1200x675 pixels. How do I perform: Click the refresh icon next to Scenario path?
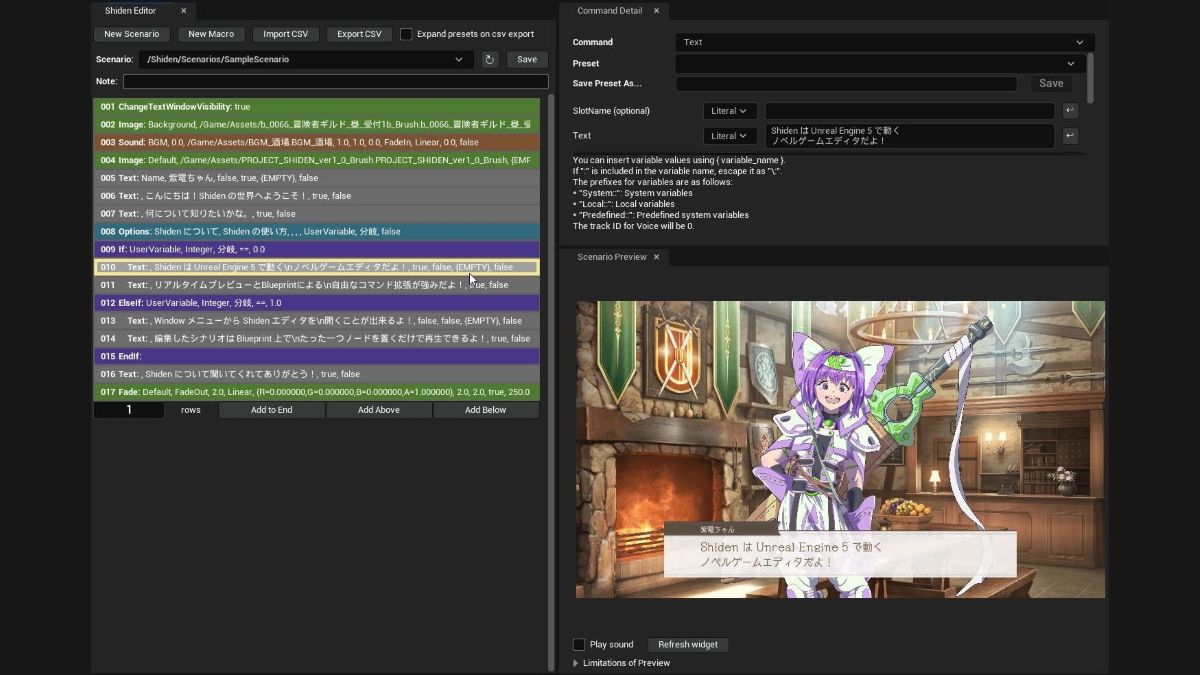[x=490, y=60]
